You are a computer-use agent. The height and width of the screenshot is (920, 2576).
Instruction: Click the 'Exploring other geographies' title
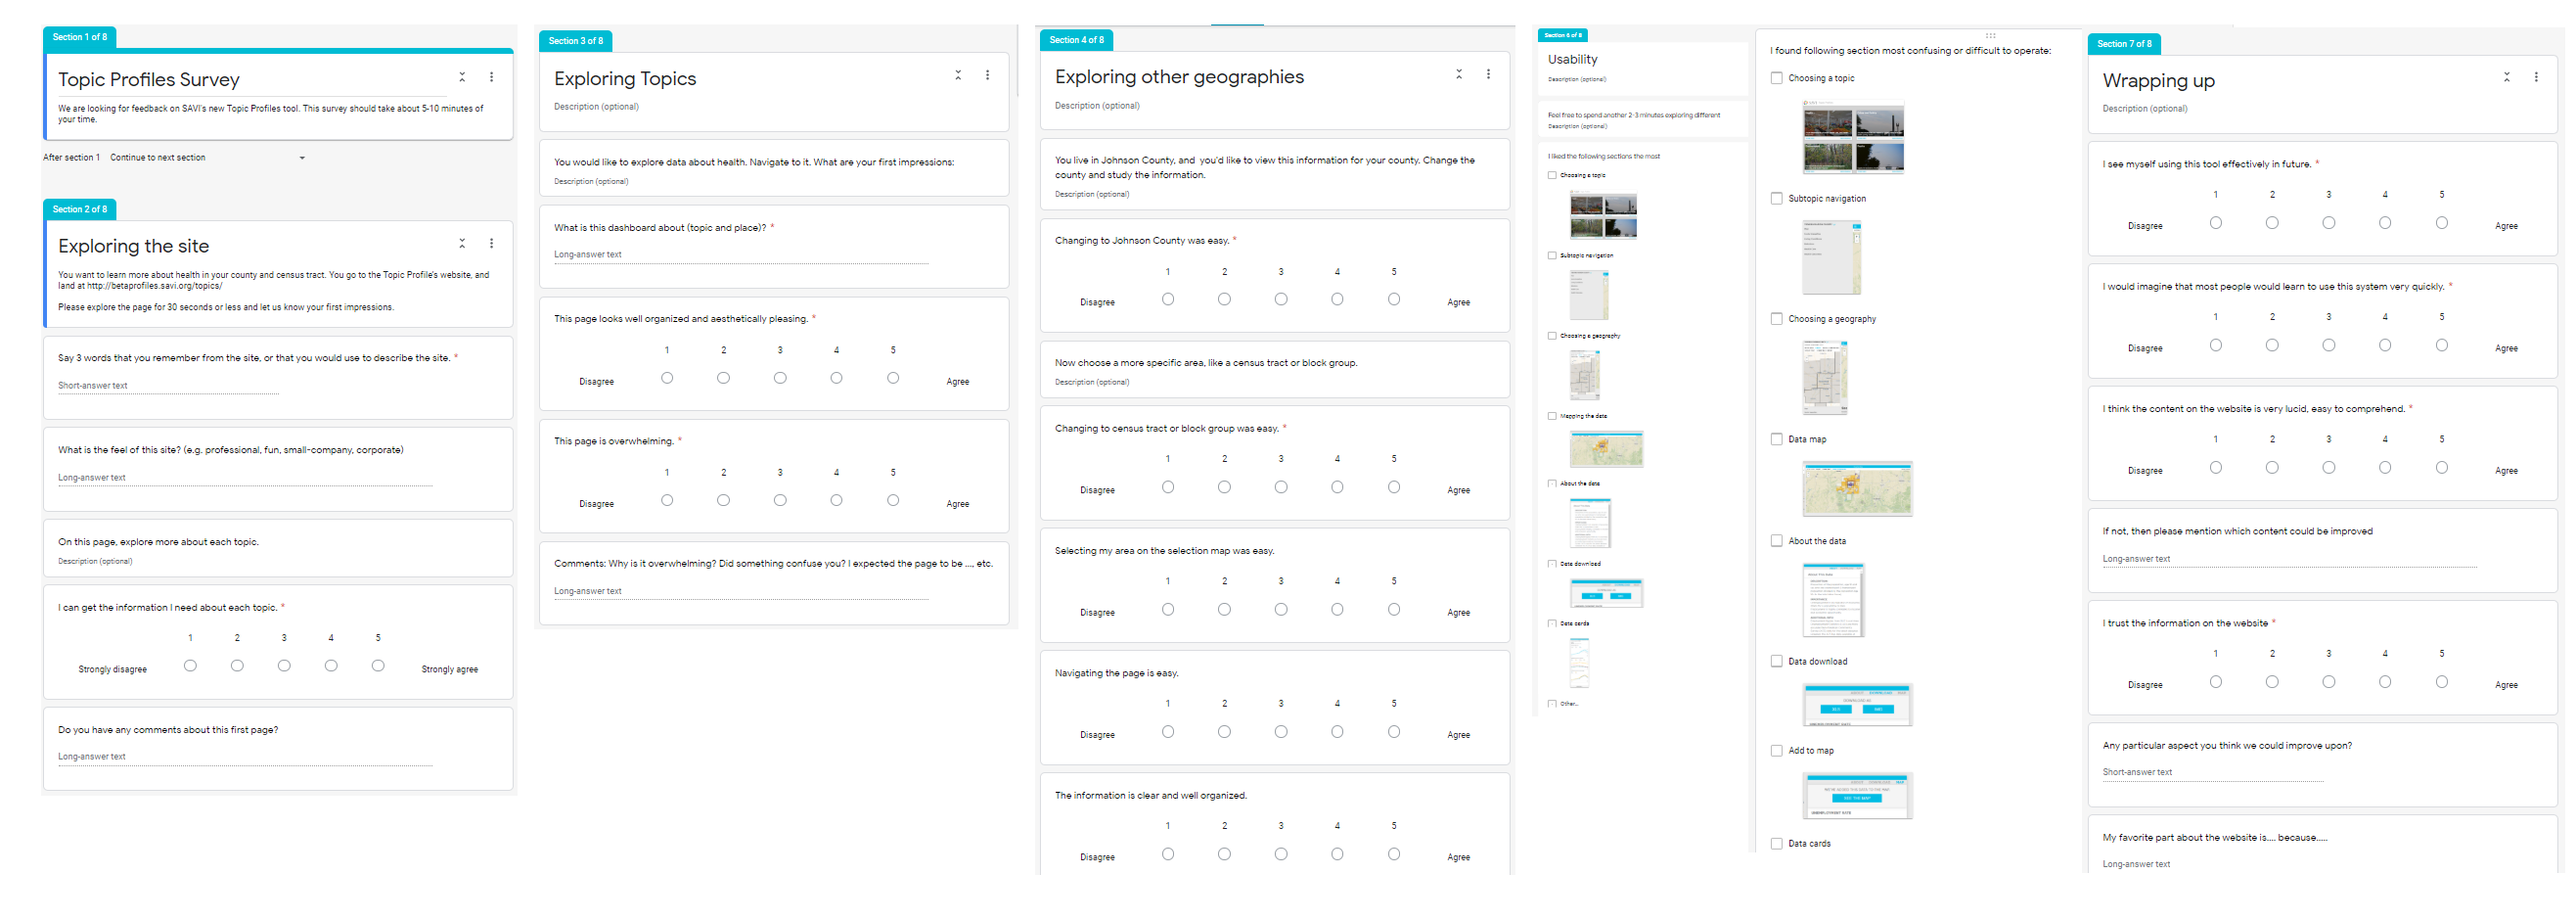click(x=1179, y=77)
